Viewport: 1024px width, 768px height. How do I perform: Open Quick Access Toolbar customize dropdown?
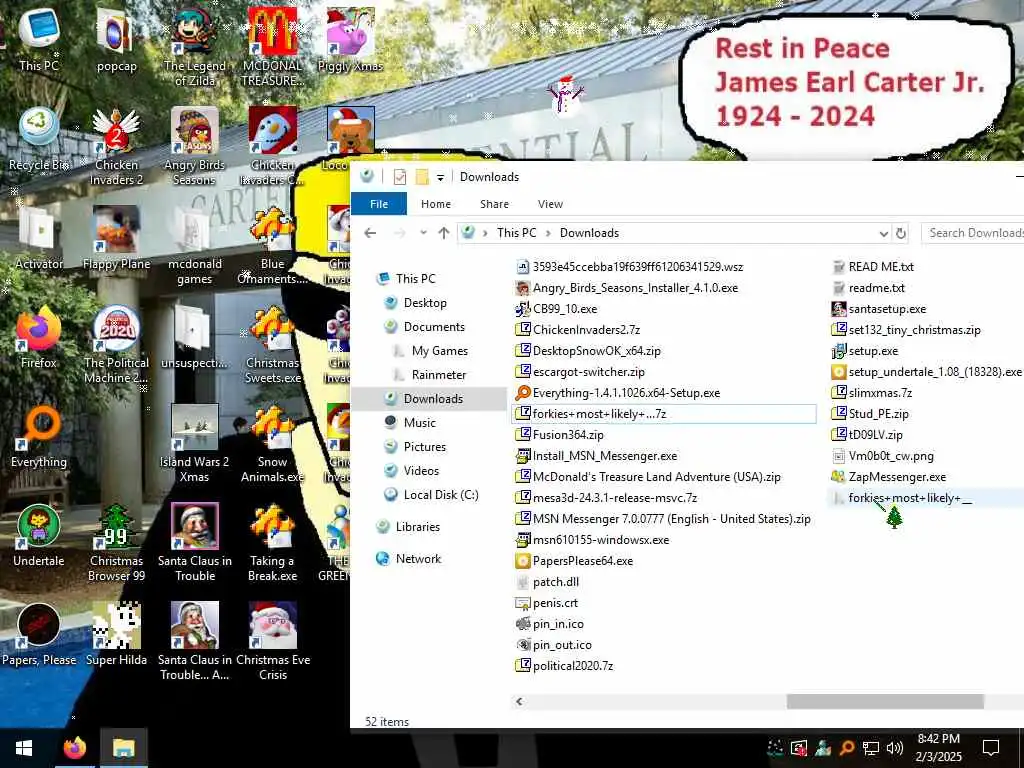click(x=440, y=177)
